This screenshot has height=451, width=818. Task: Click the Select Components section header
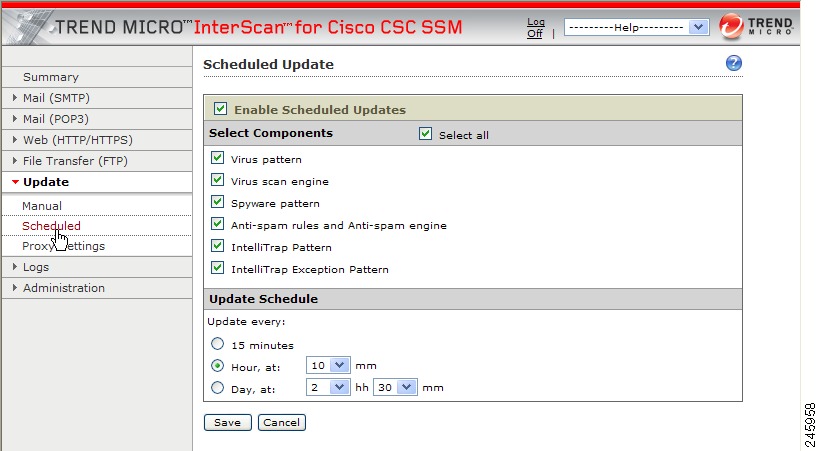click(x=271, y=133)
